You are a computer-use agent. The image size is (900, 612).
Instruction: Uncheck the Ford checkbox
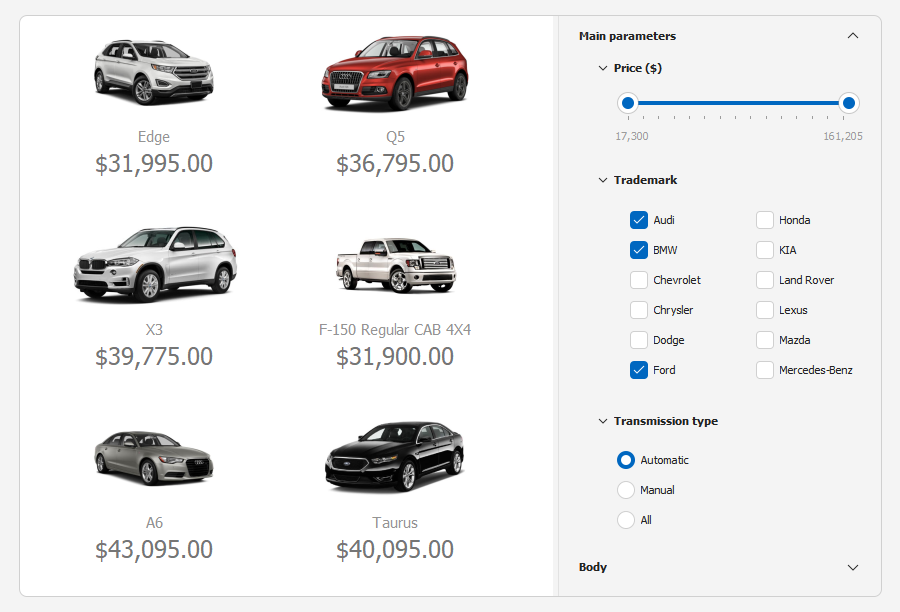[x=638, y=370]
